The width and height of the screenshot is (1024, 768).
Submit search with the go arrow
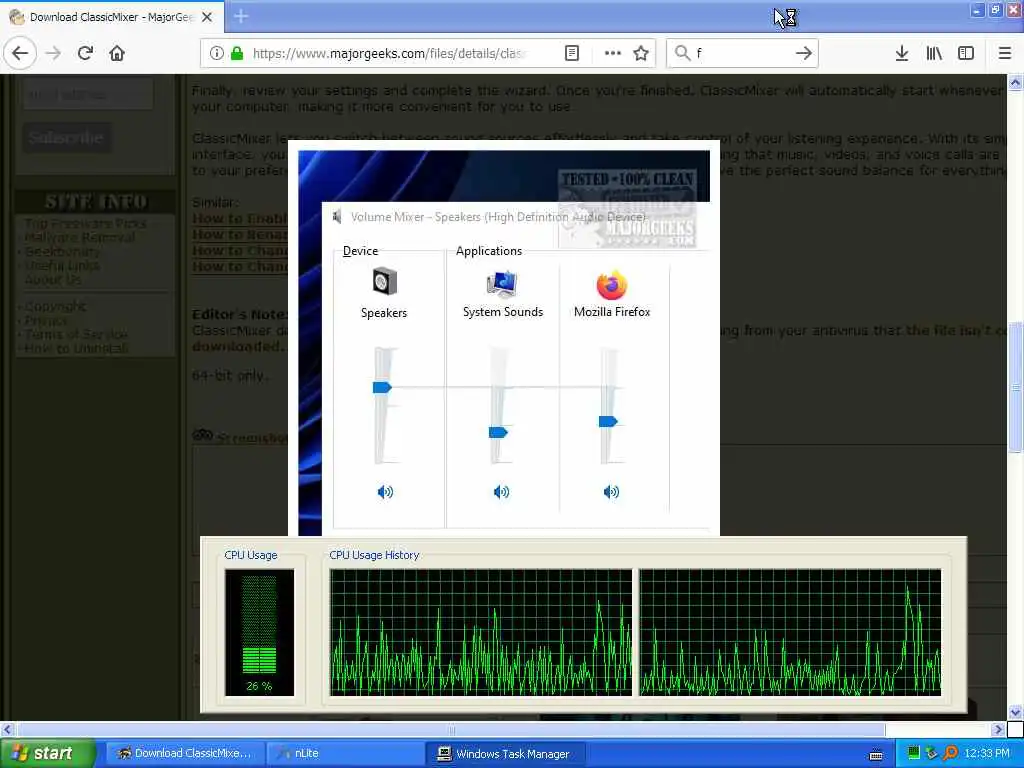click(804, 53)
